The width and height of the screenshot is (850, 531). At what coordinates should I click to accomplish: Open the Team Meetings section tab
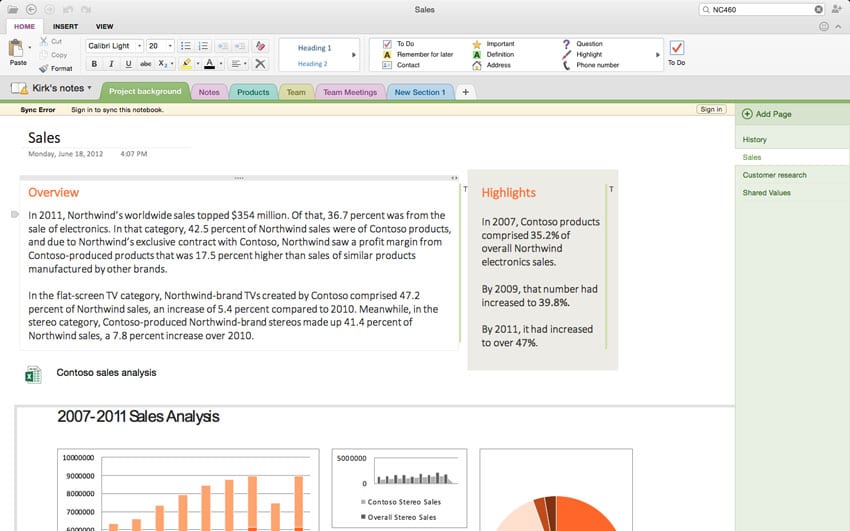(x=350, y=92)
